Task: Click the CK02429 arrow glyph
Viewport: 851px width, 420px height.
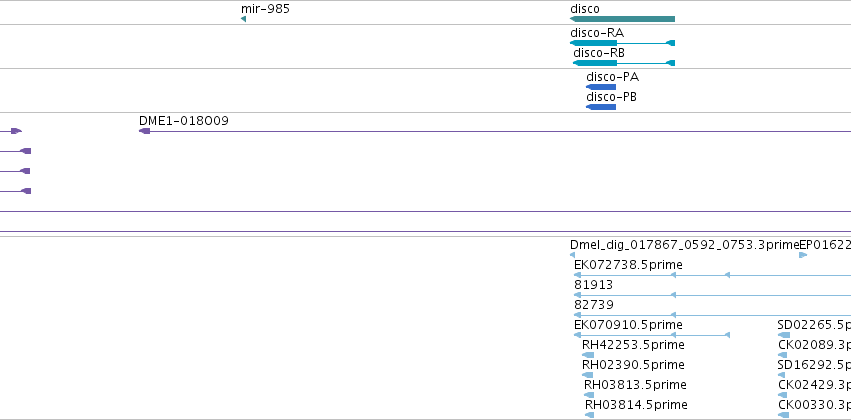Action: click(x=783, y=395)
